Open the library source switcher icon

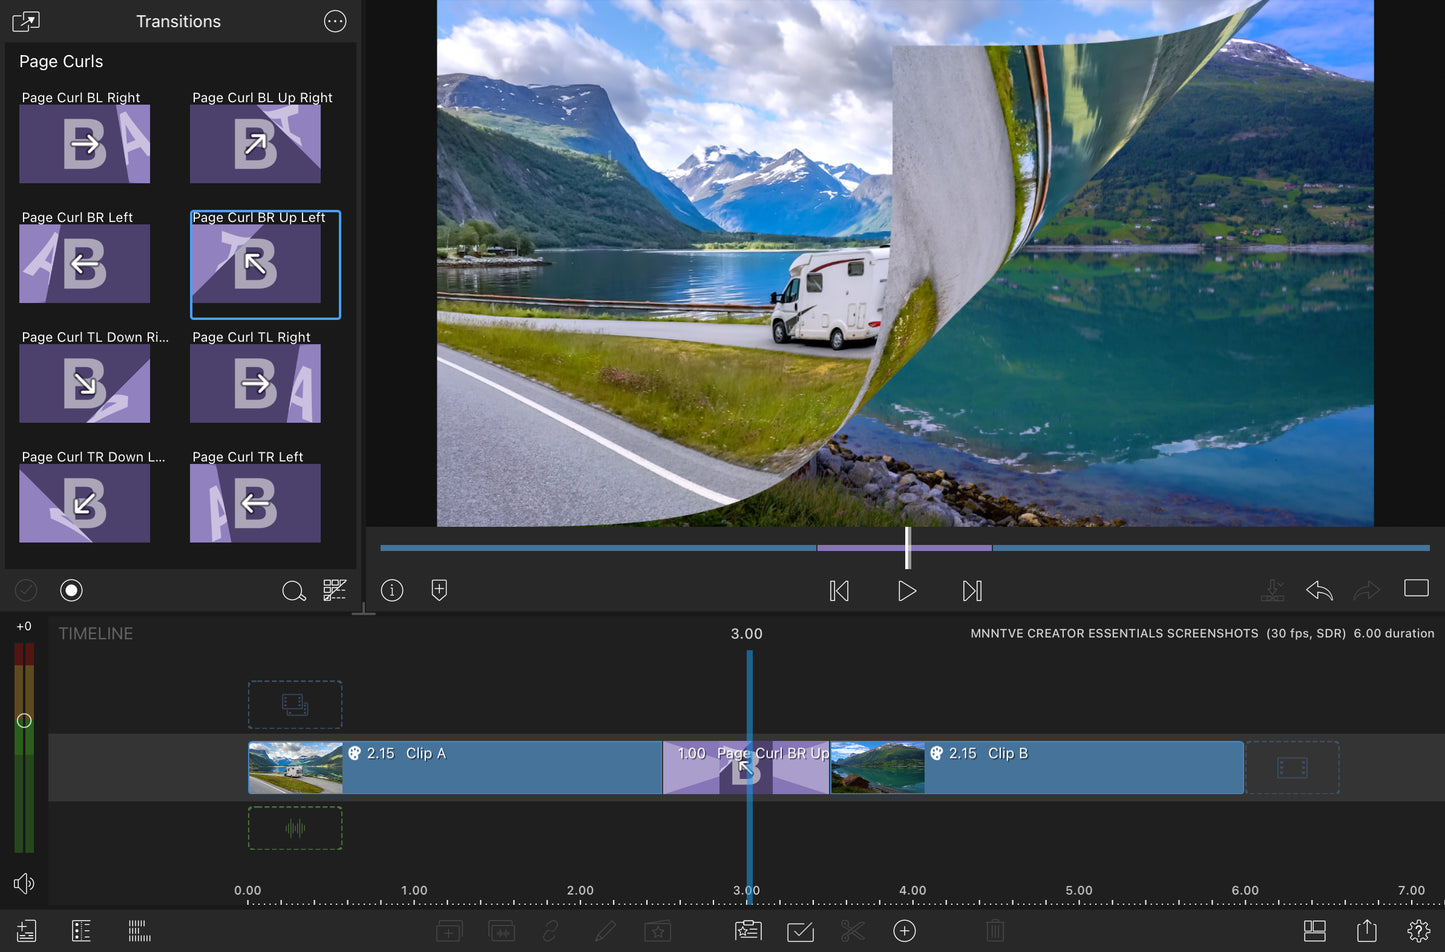coord(25,21)
